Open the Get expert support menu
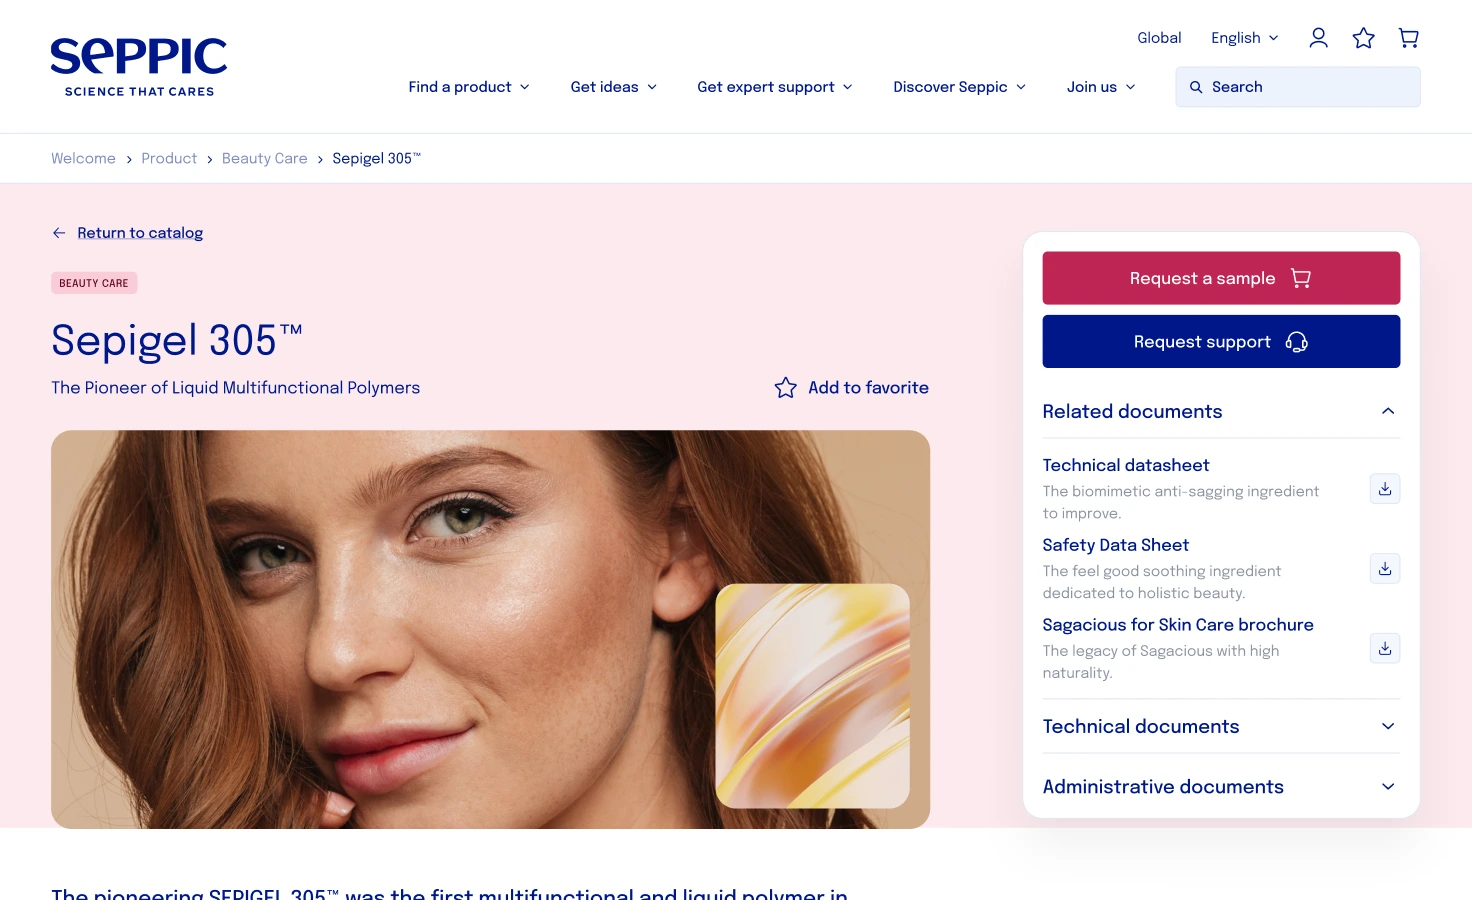1472x900 pixels. pyautogui.click(x=774, y=87)
